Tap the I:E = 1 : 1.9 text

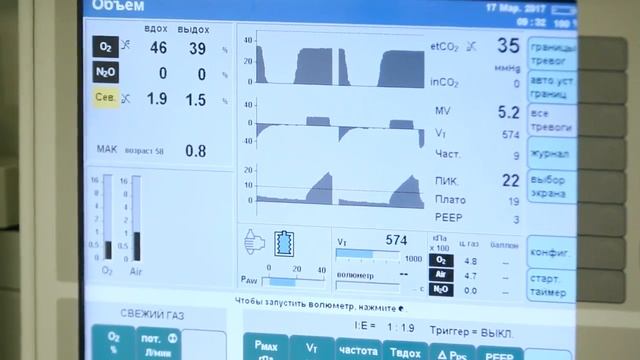point(384,327)
